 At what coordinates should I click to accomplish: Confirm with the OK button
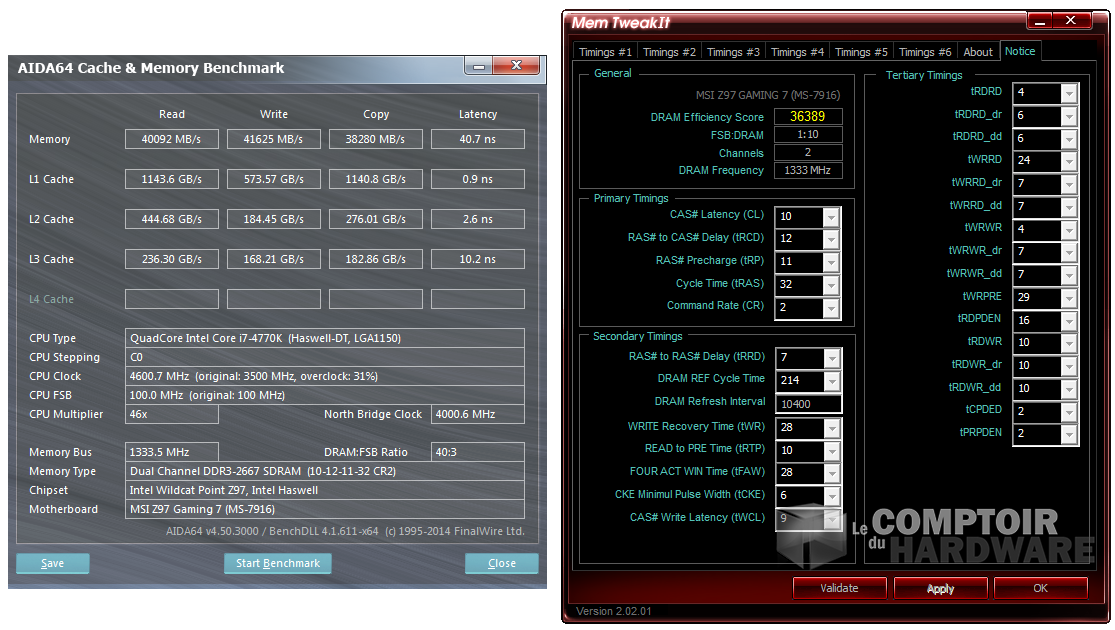pyautogui.click(x=1040, y=588)
